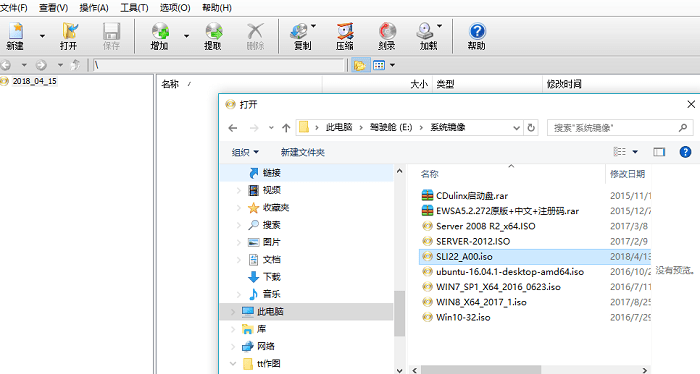Screen dimensions: 700x374
Task: Collapse the tt作图 tree node
Action: 233,363
